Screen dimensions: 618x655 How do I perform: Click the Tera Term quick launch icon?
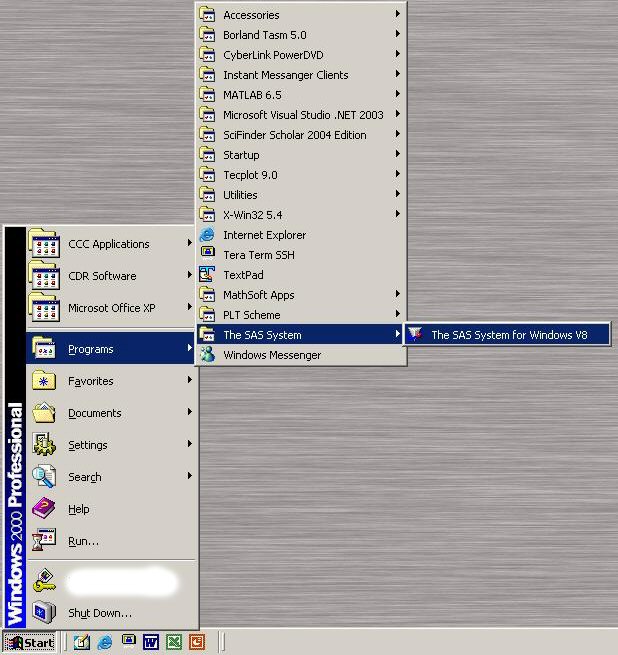point(129,640)
